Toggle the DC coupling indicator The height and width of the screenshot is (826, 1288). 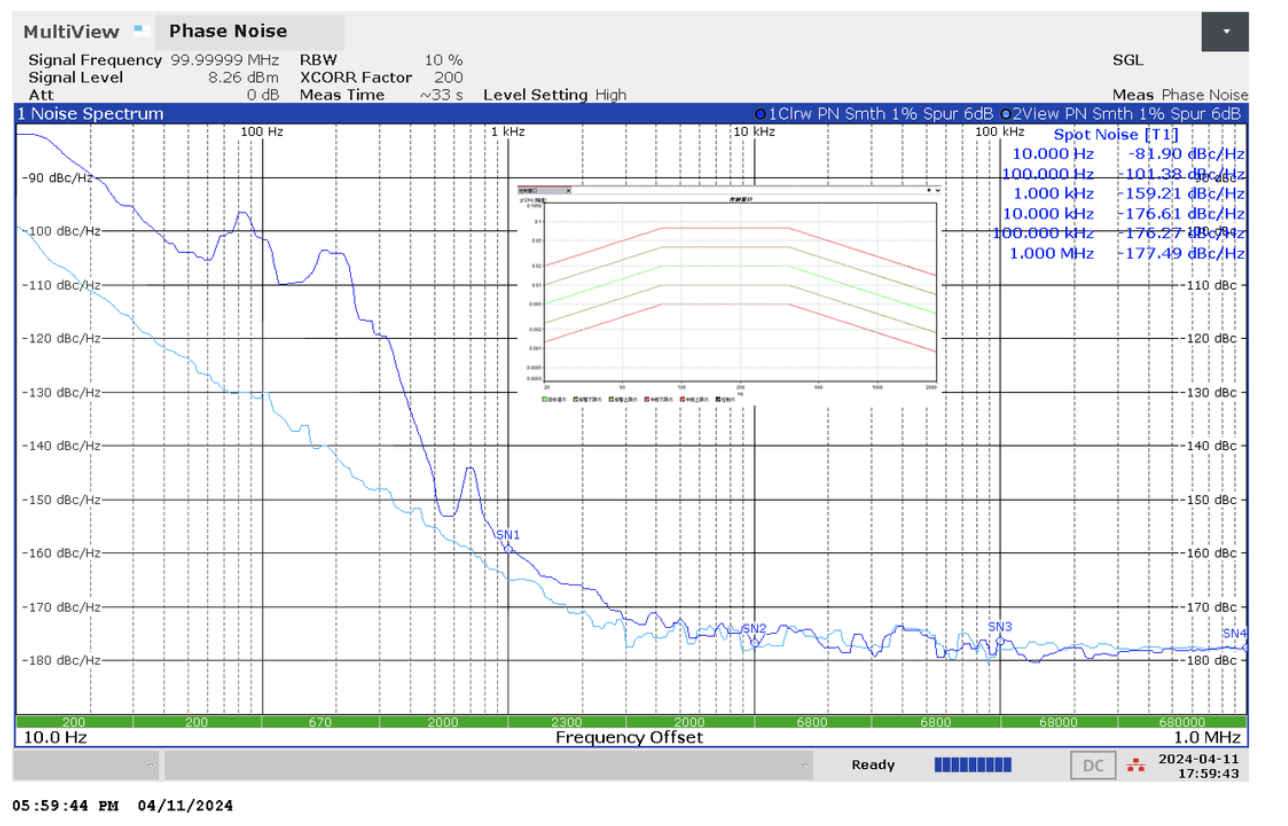(1093, 766)
